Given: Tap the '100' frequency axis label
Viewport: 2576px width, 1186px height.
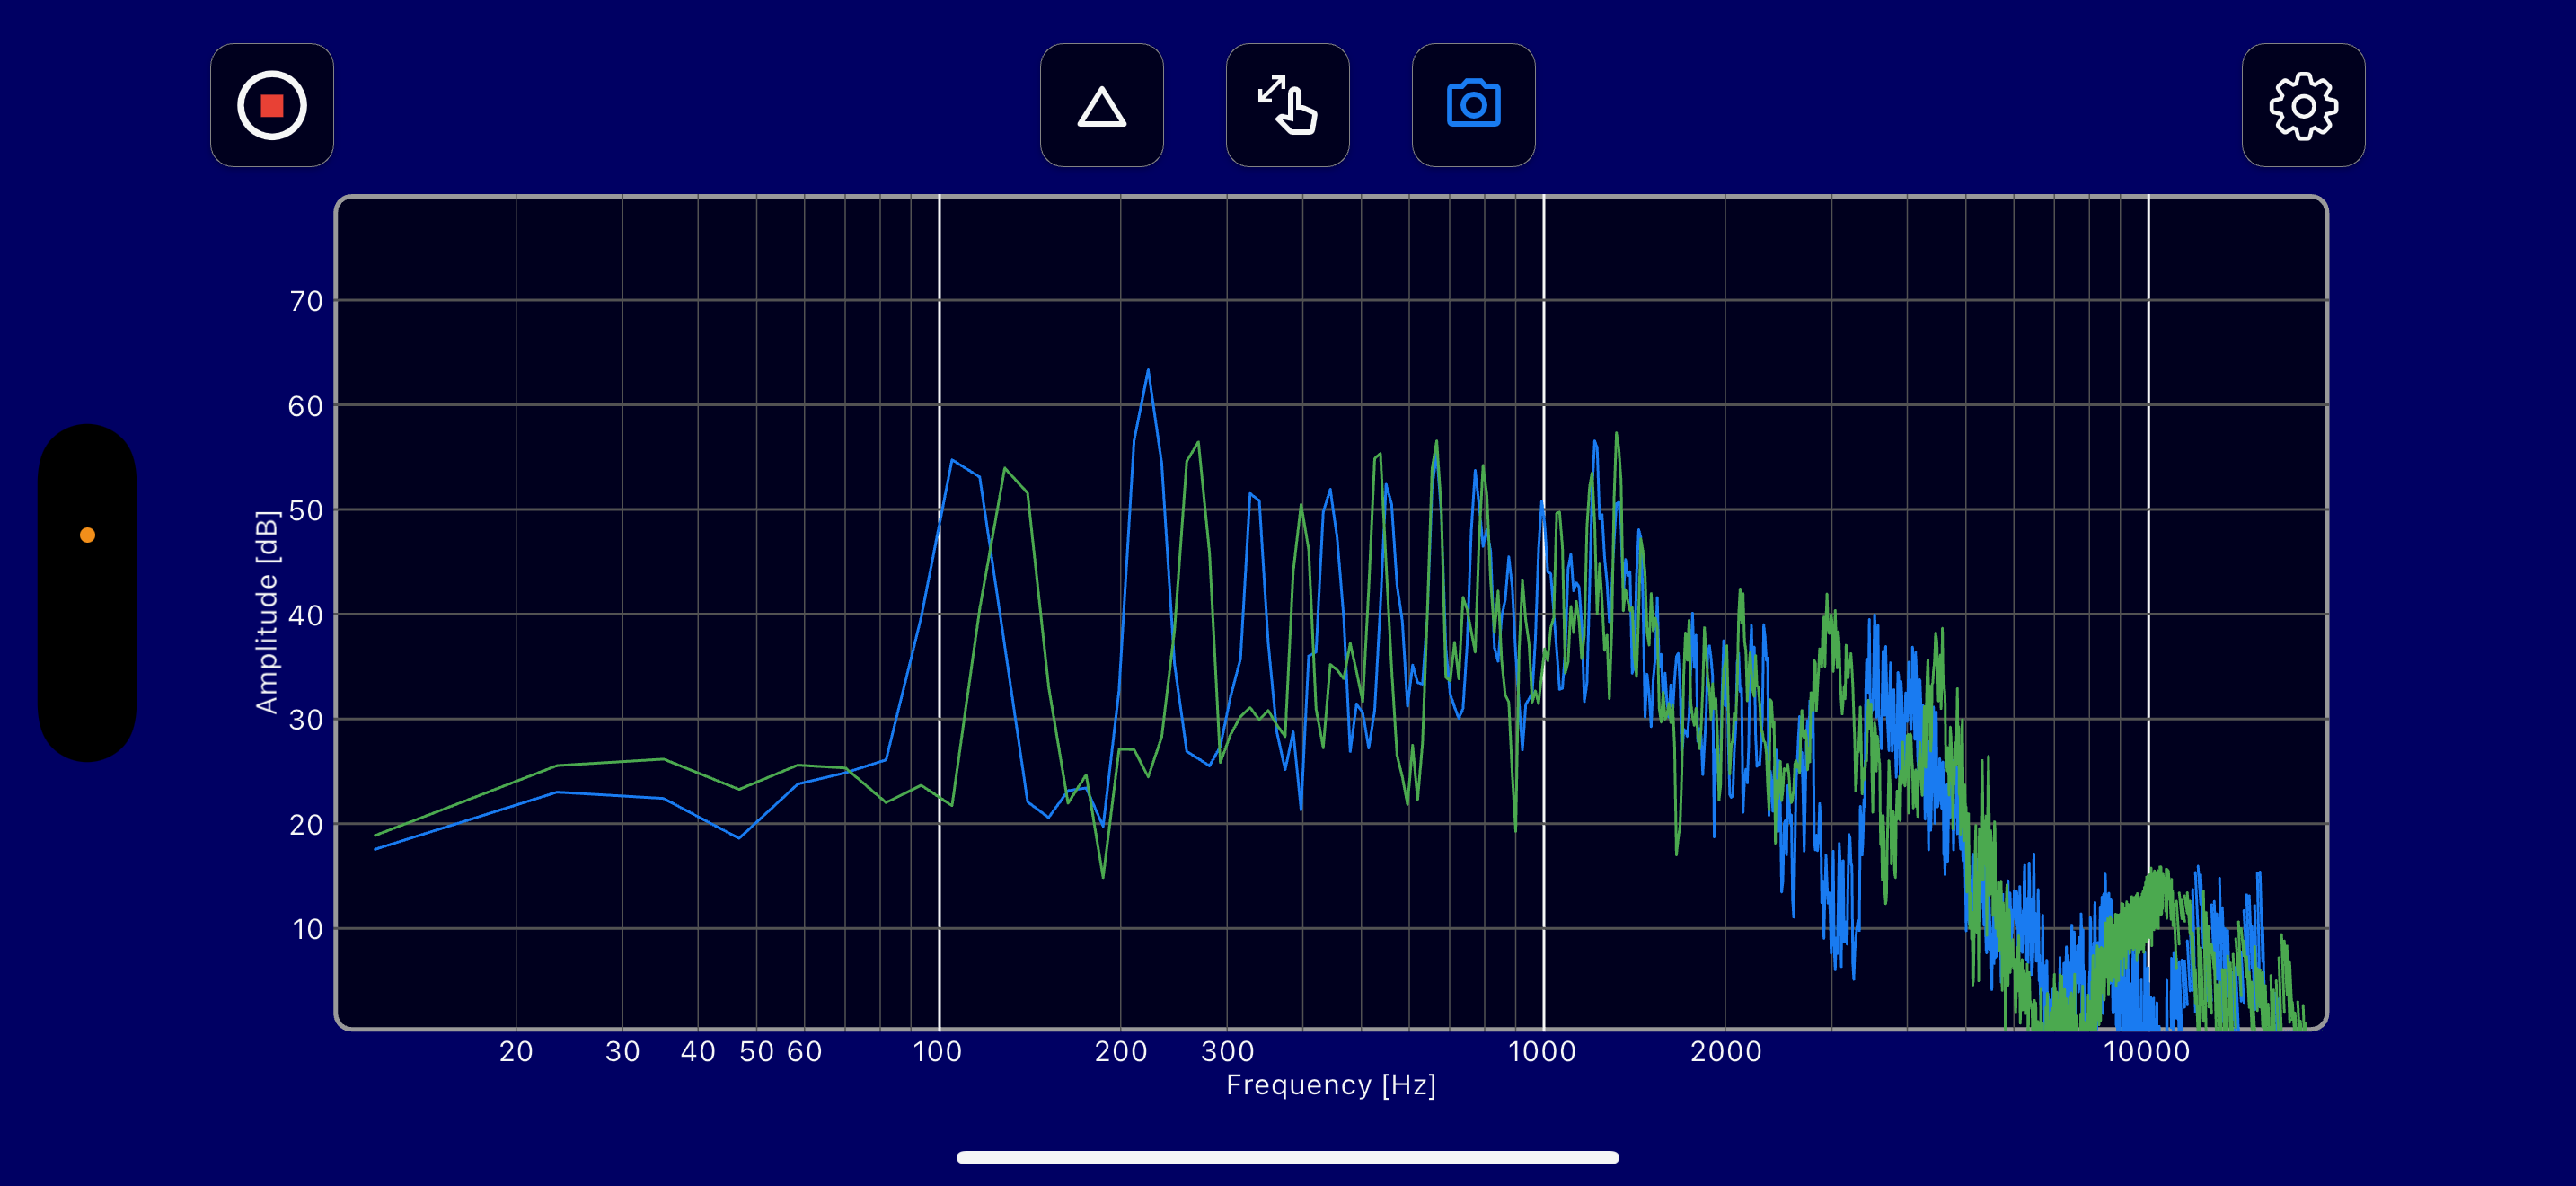Looking at the screenshot, I should click(938, 1051).
